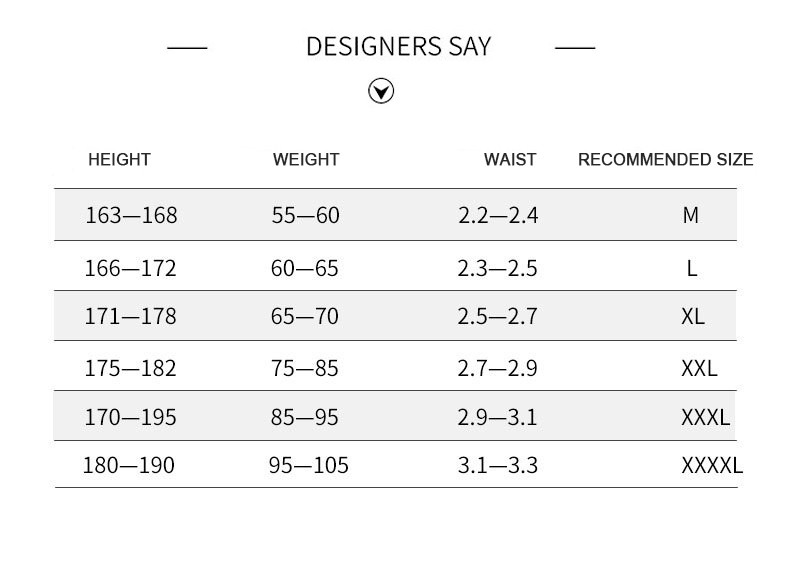Click the 175—182 height cell

point(131,368)
